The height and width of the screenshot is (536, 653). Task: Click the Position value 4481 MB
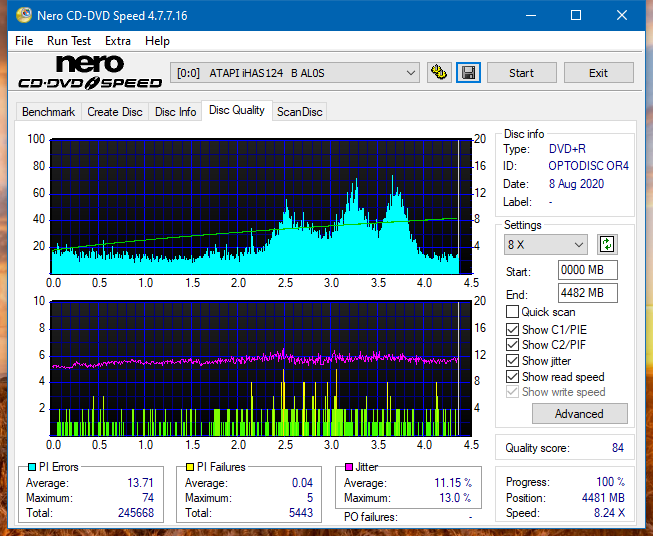click(x=603, y=498)
